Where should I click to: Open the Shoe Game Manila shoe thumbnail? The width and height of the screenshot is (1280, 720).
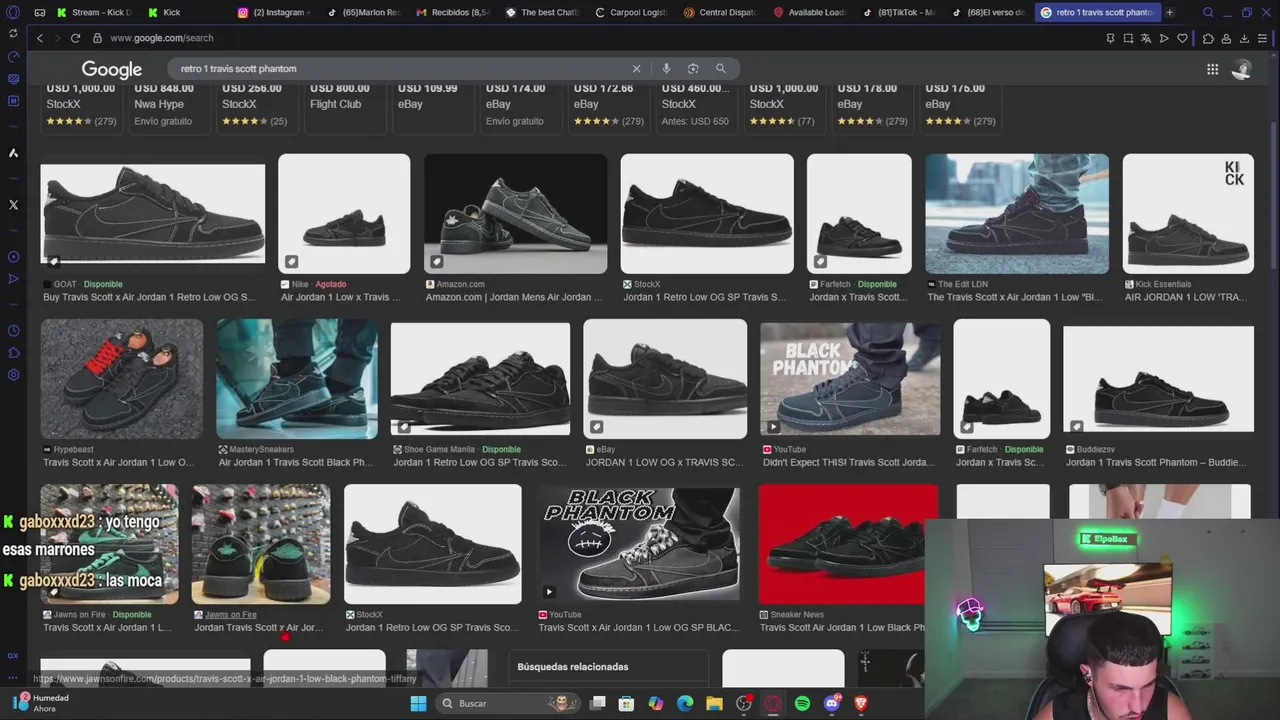coord(480,379)
